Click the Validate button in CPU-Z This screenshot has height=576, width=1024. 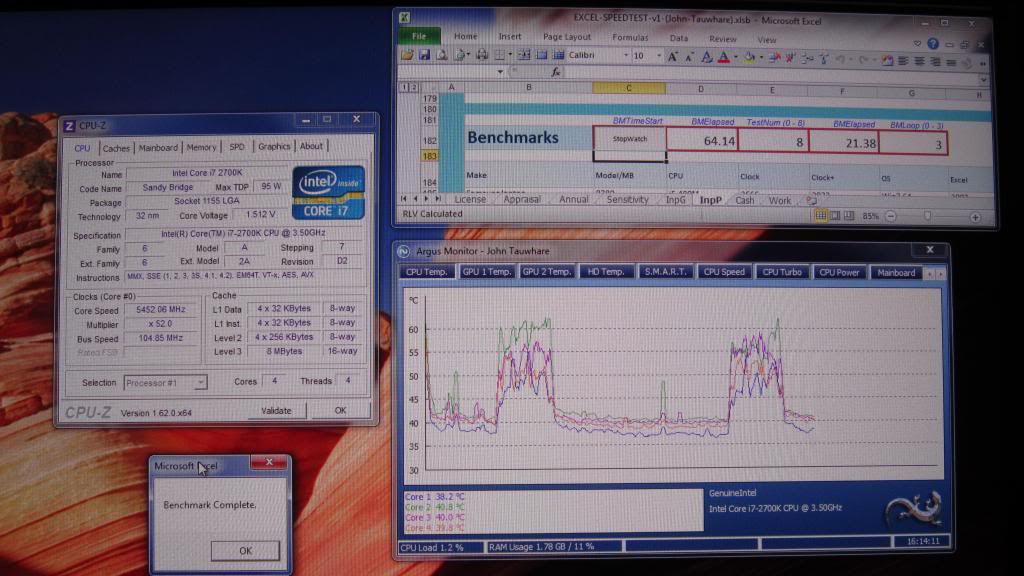pyautogui.click(x=276, y=411)
